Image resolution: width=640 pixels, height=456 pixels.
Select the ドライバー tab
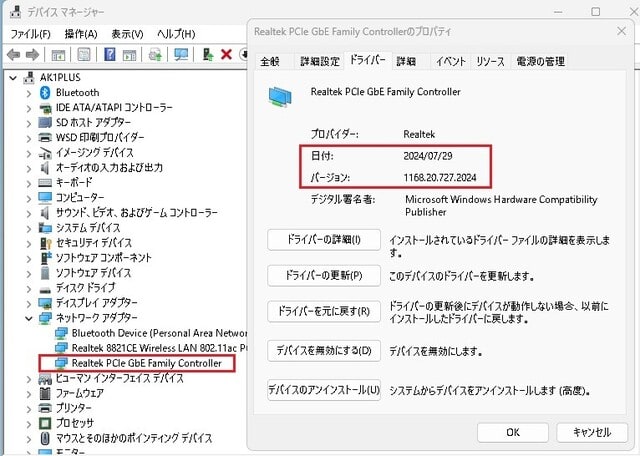368,60
